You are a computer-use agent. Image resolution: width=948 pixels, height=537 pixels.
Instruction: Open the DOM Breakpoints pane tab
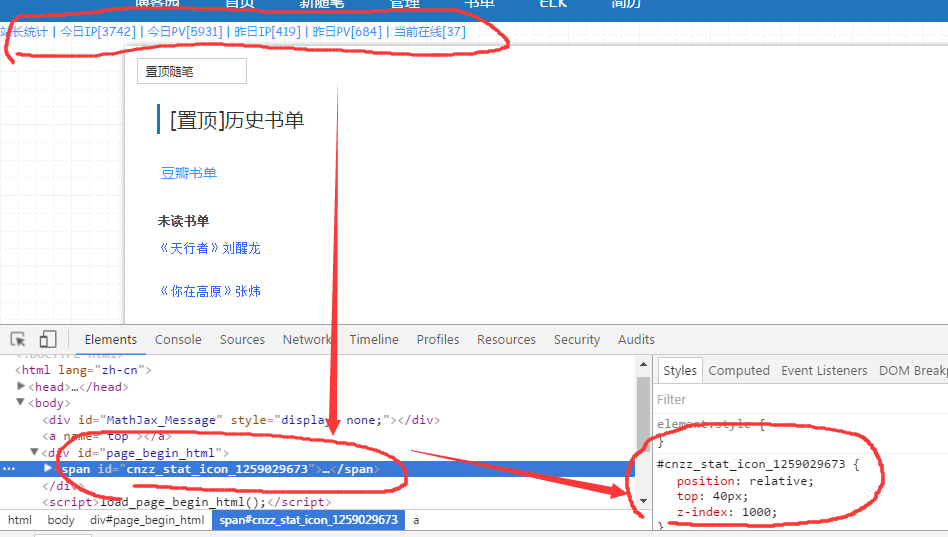point(913,370)
